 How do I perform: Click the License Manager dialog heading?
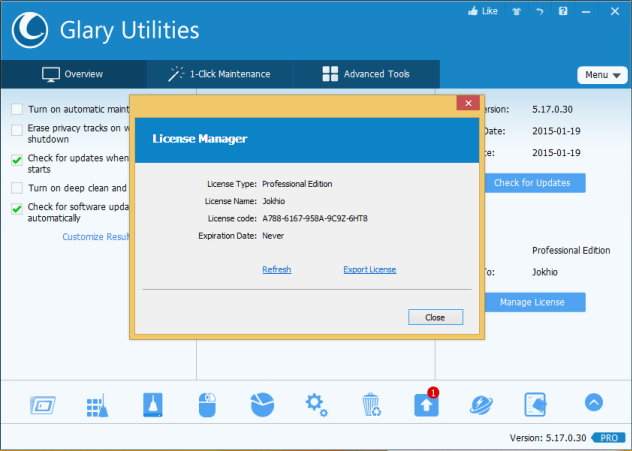point(200,139)
